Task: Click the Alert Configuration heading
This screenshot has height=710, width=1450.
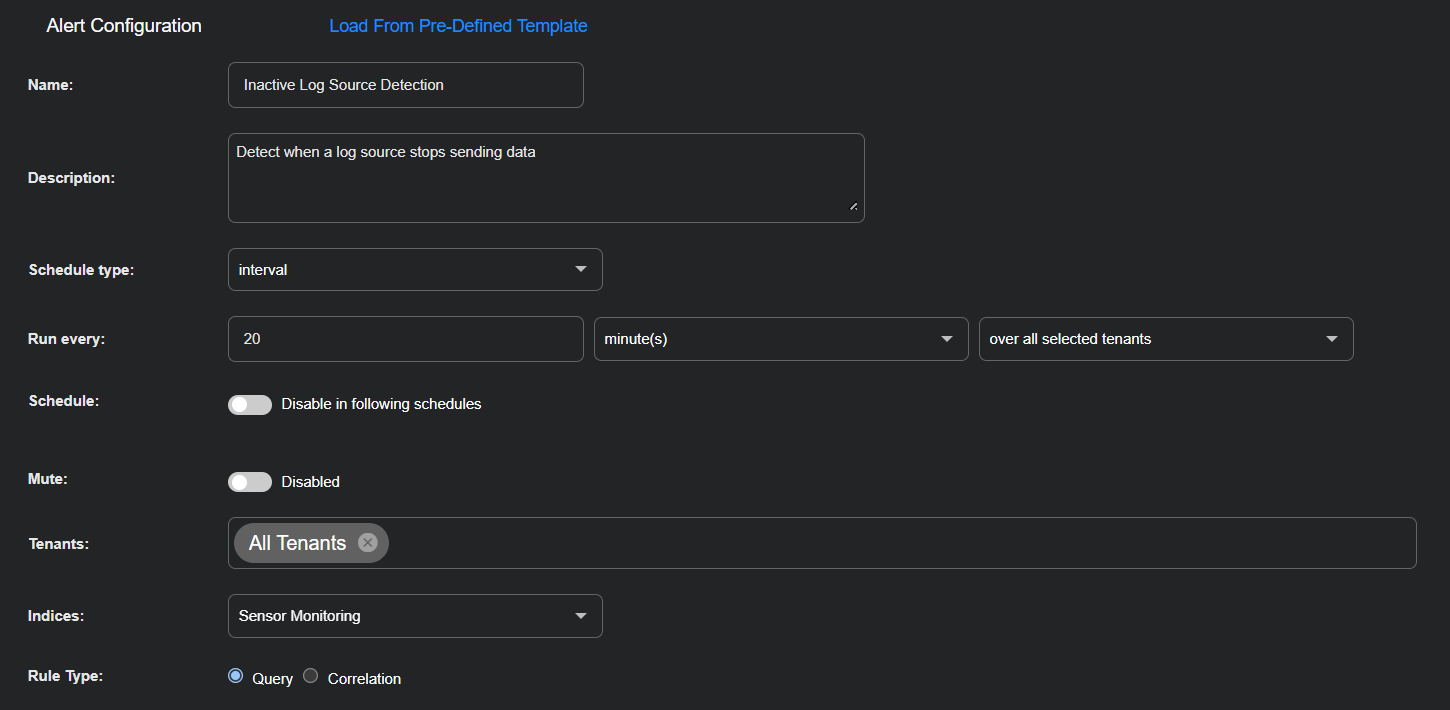Action: tap(123, 25)
